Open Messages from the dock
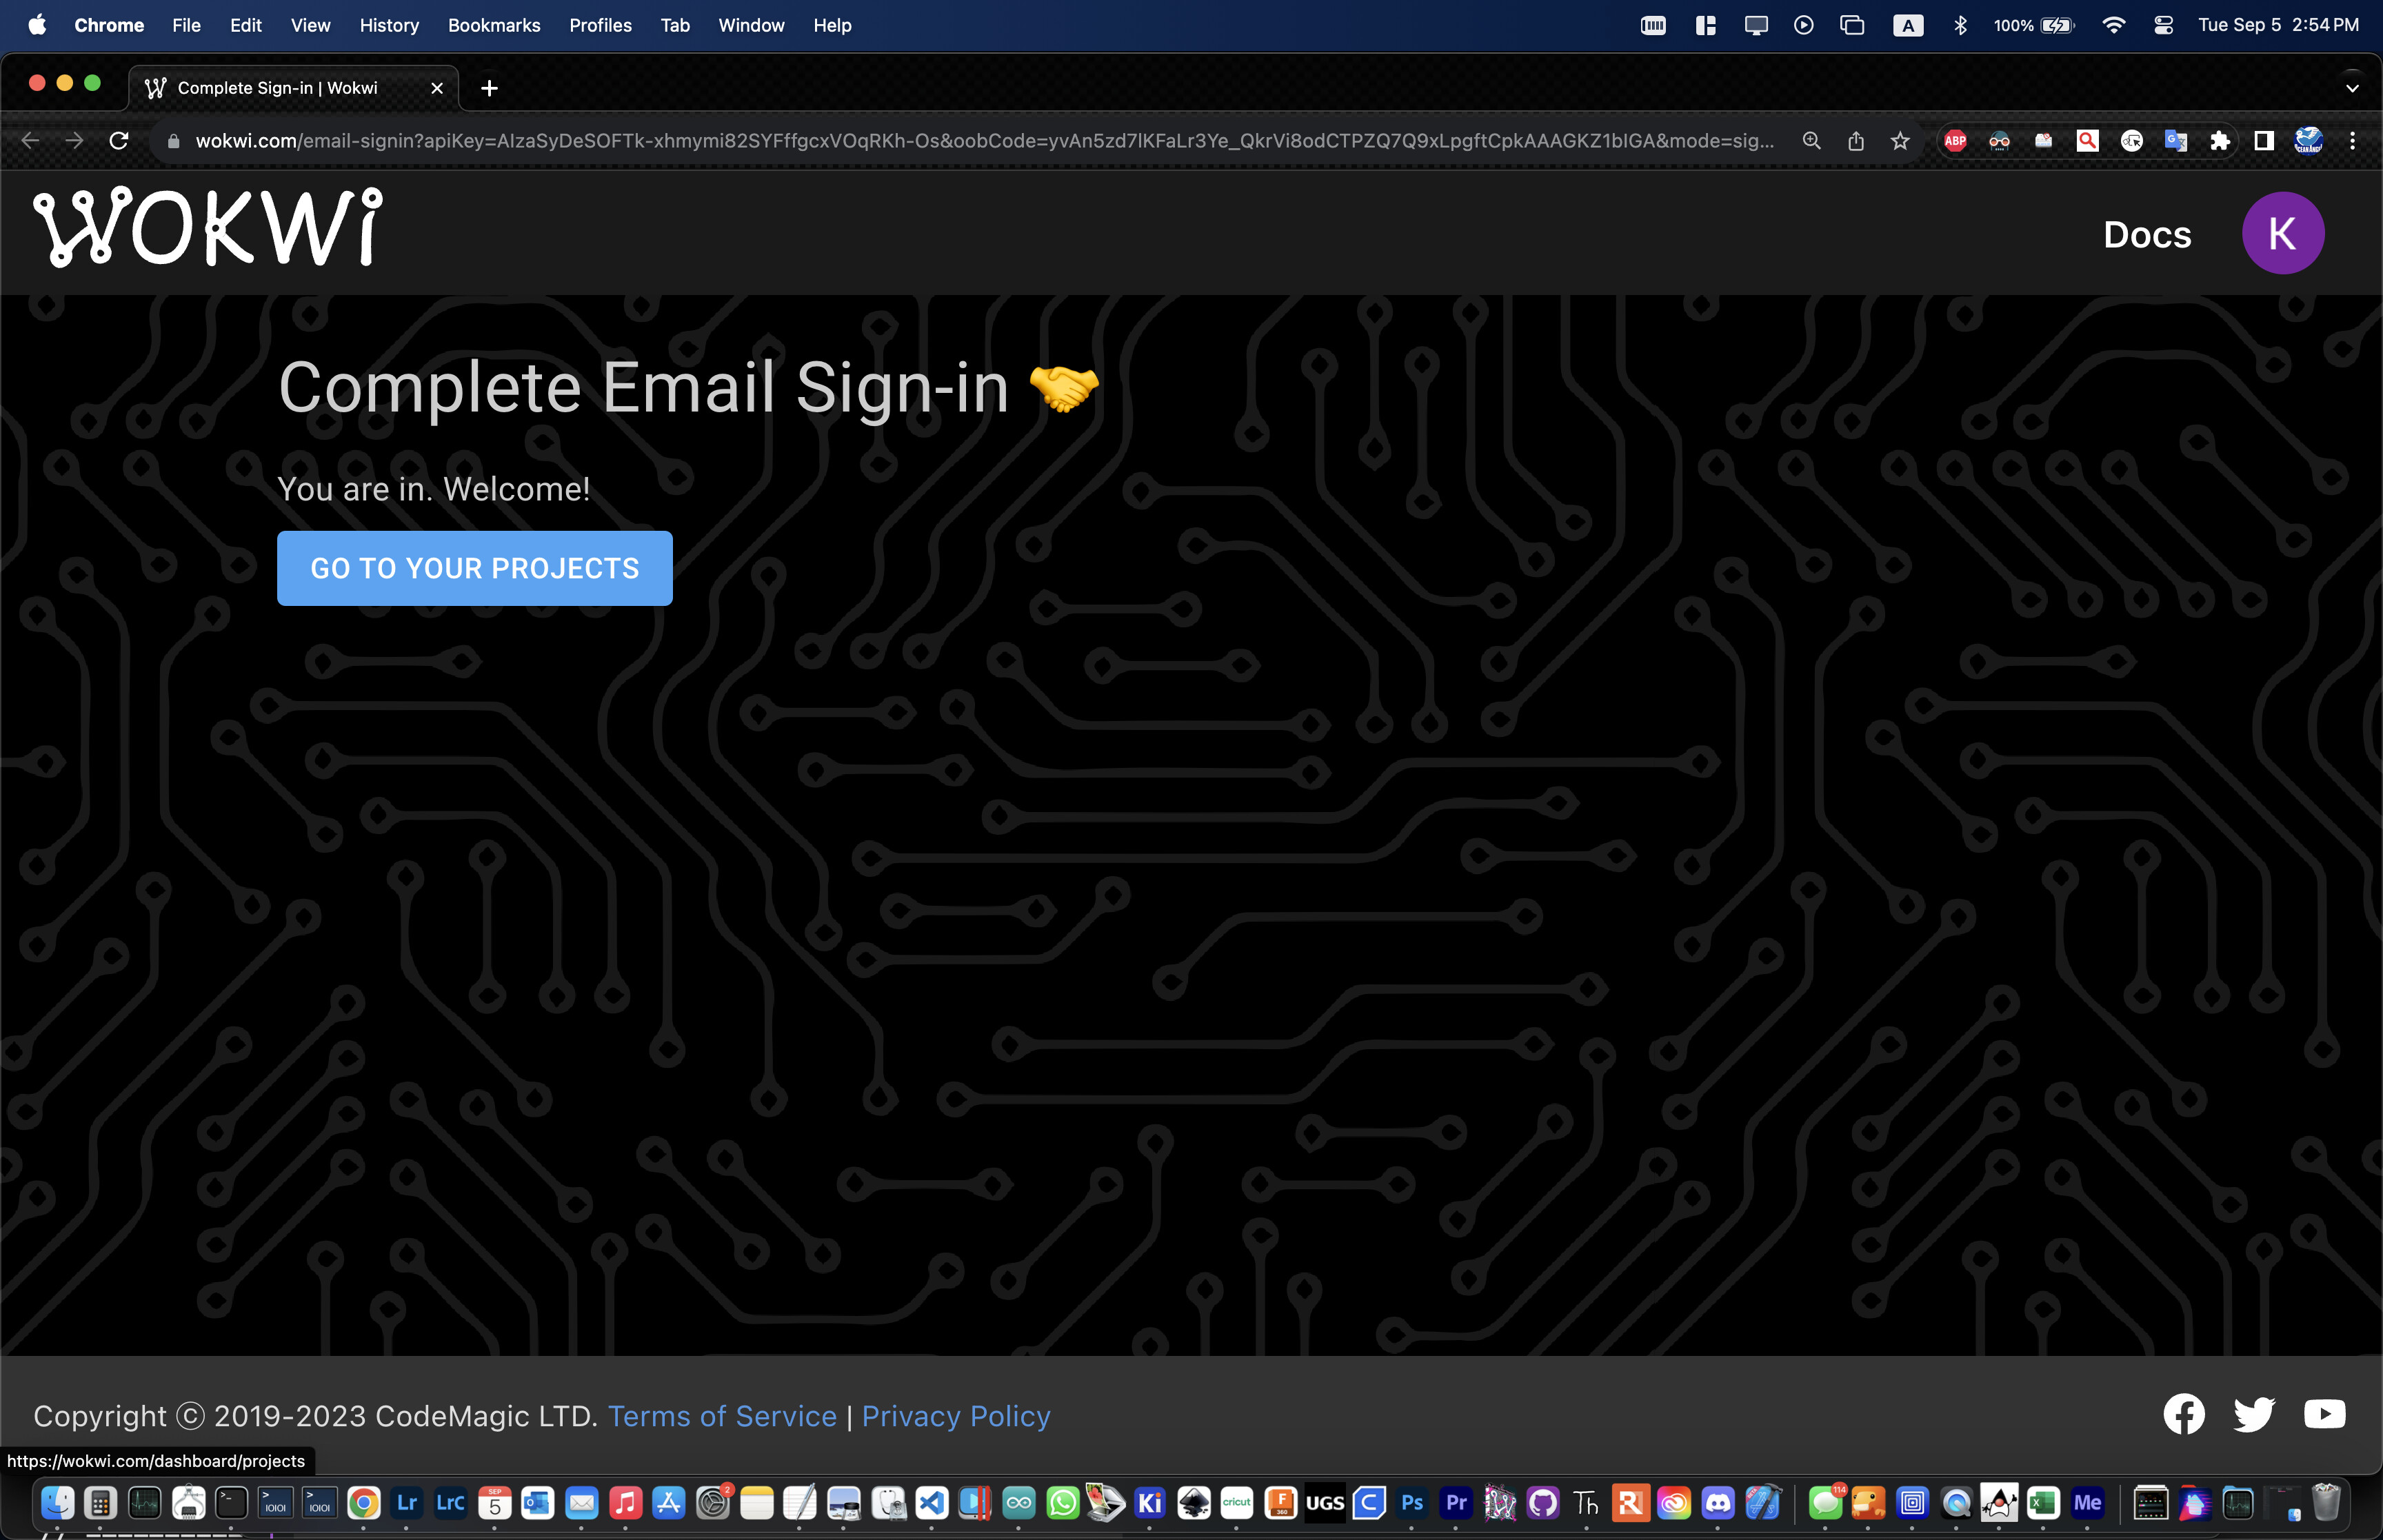The image size is (2383, 1540). 1826,1502
